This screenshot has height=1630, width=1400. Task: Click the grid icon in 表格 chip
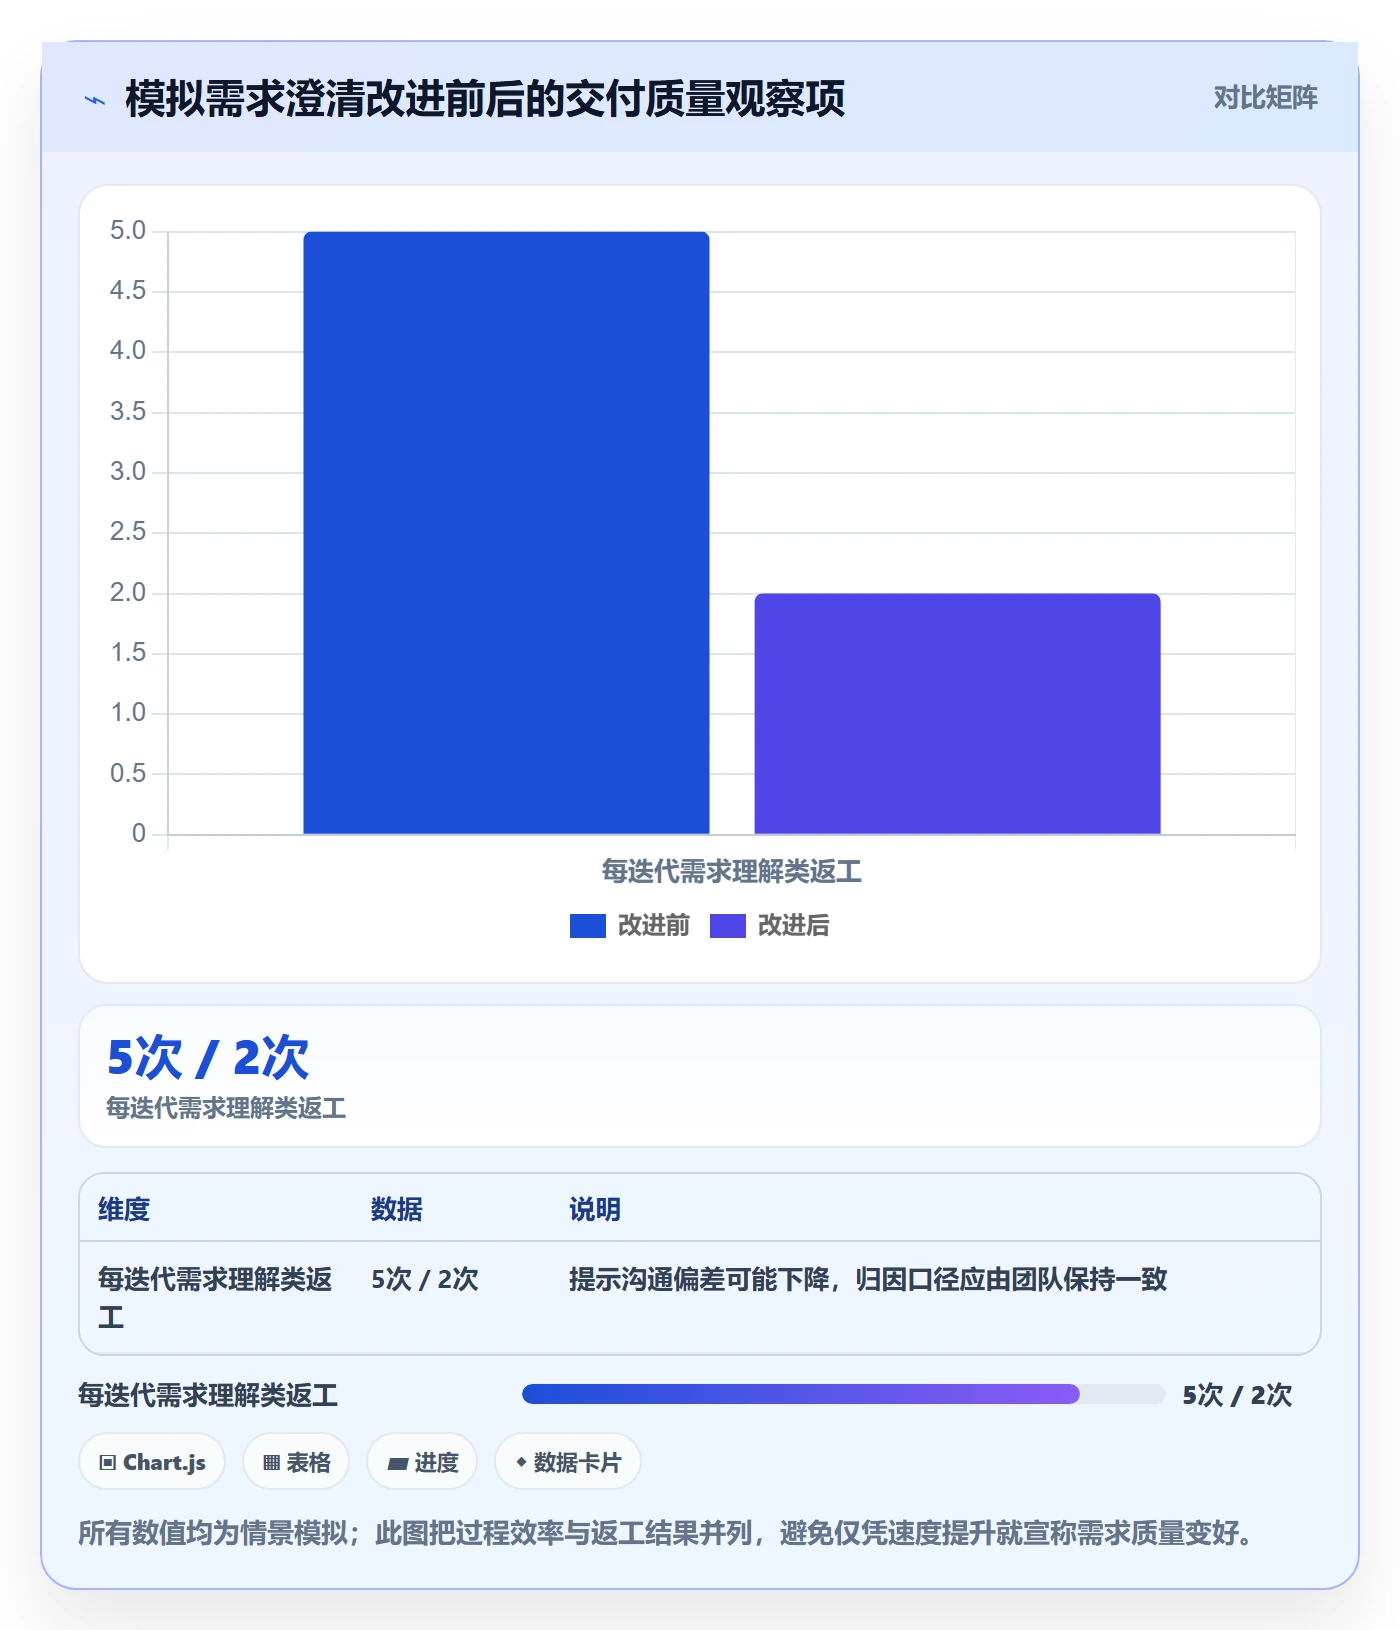(271, 1463)
